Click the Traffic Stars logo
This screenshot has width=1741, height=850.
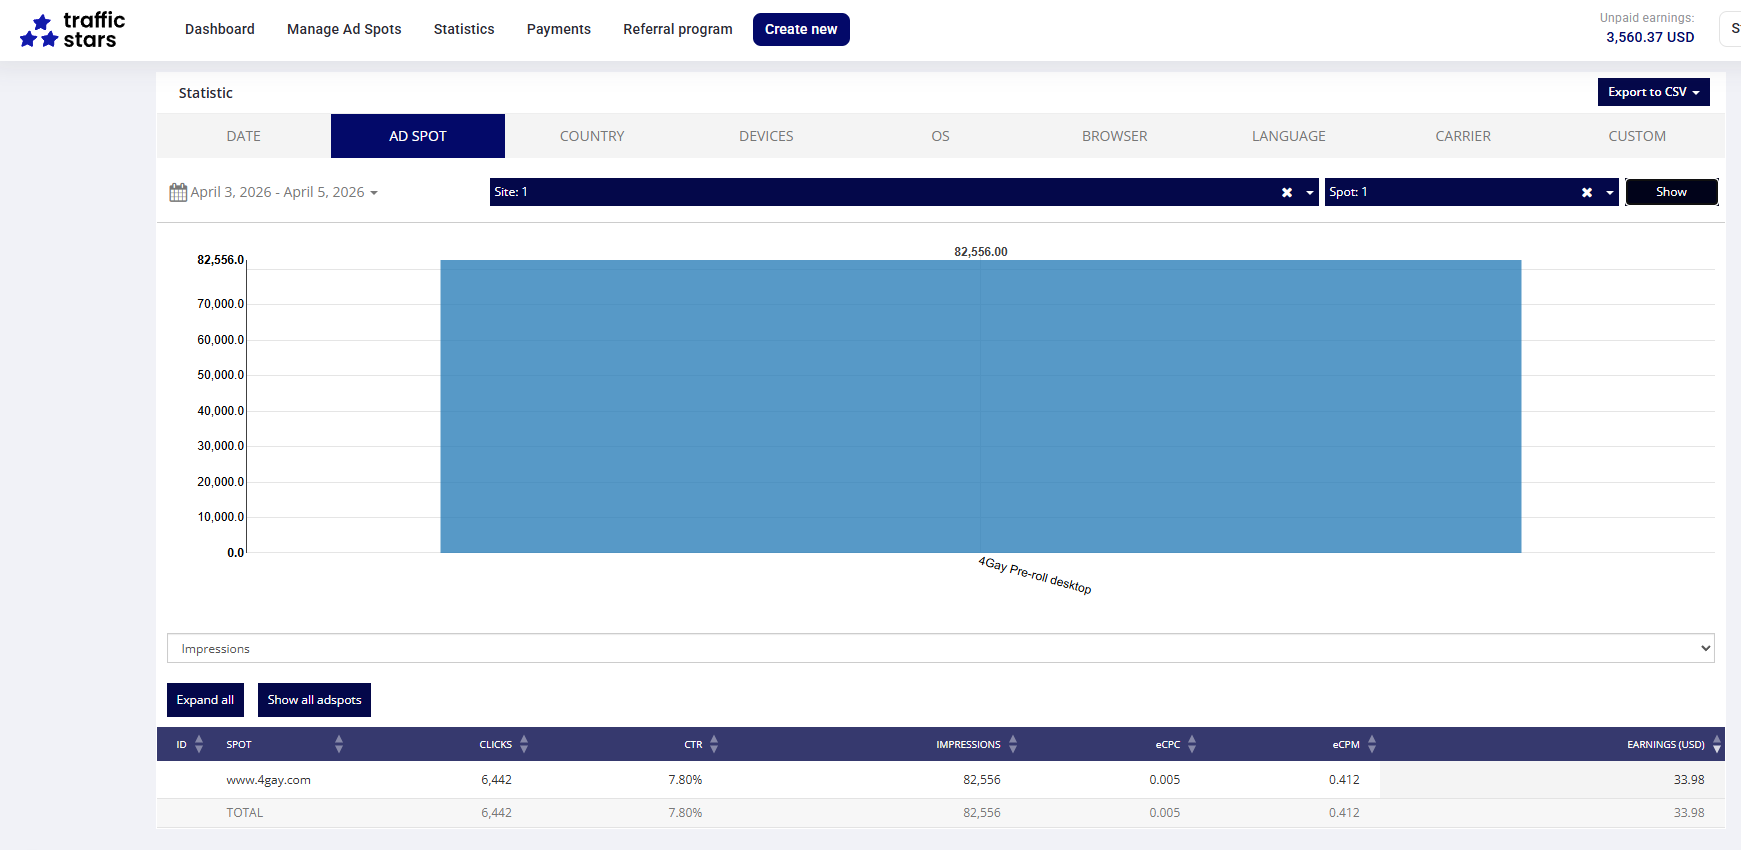point(73,30)
